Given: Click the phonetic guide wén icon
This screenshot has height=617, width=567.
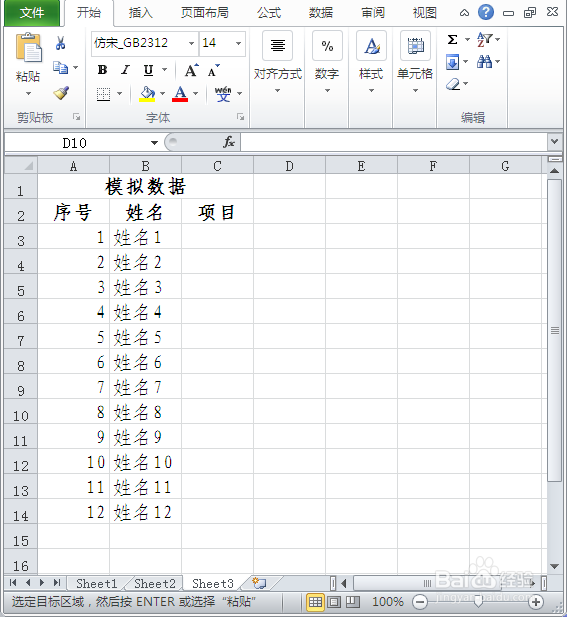Looking at the screenshot, I should click(223, 94).
